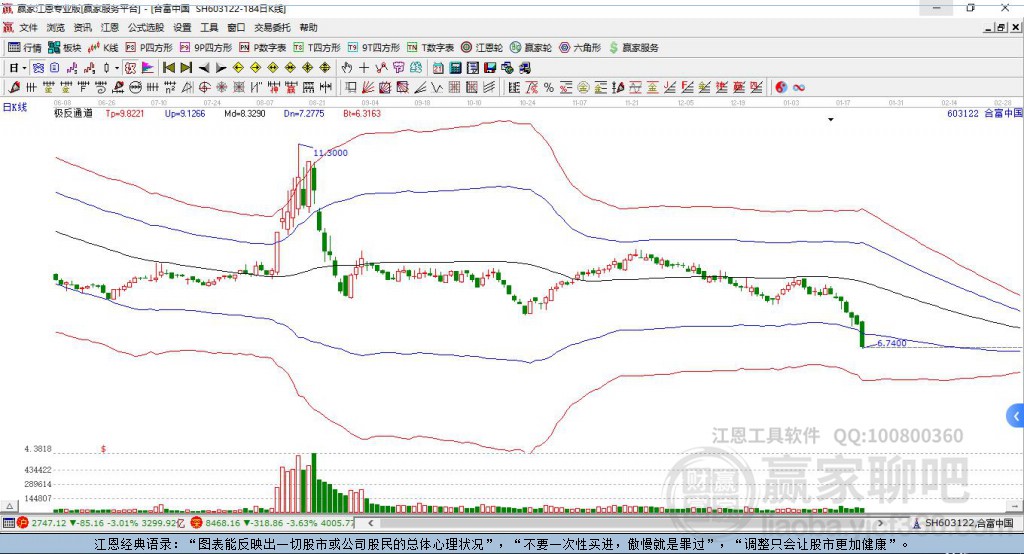
Task: Click the Shenzhen index 深 status icon
Action: [197, 523]
